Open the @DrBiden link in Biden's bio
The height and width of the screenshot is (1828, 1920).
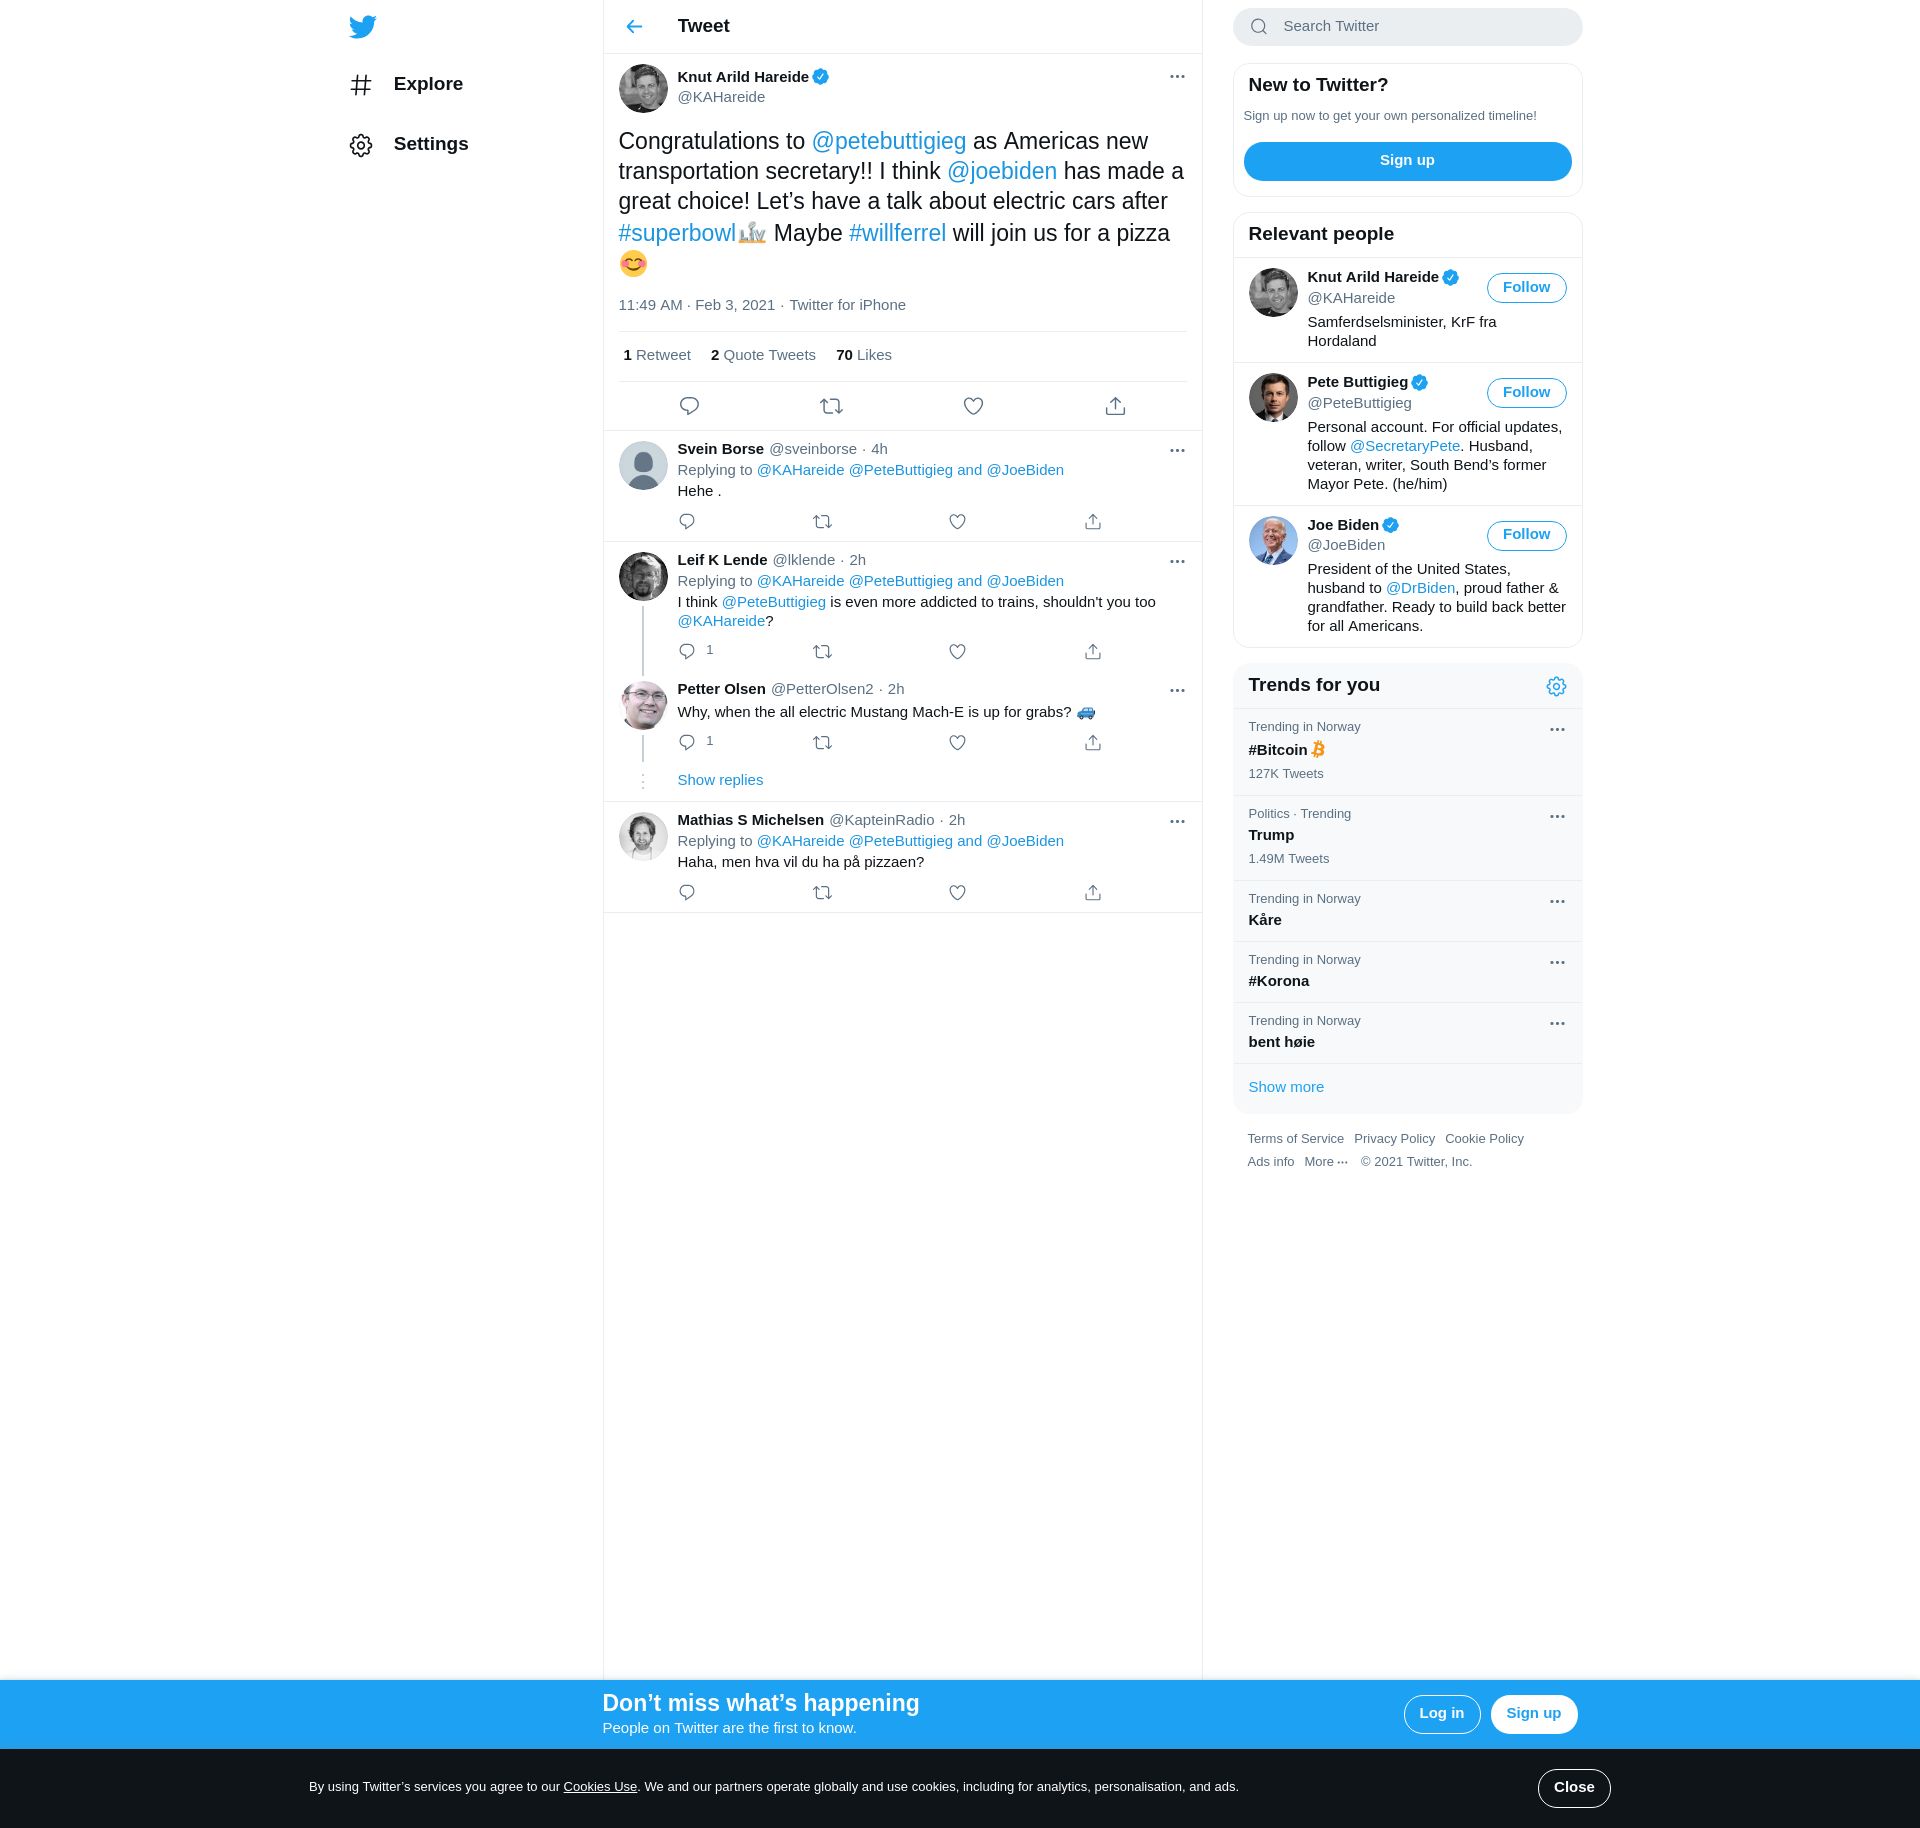[x=1420, y=588]
